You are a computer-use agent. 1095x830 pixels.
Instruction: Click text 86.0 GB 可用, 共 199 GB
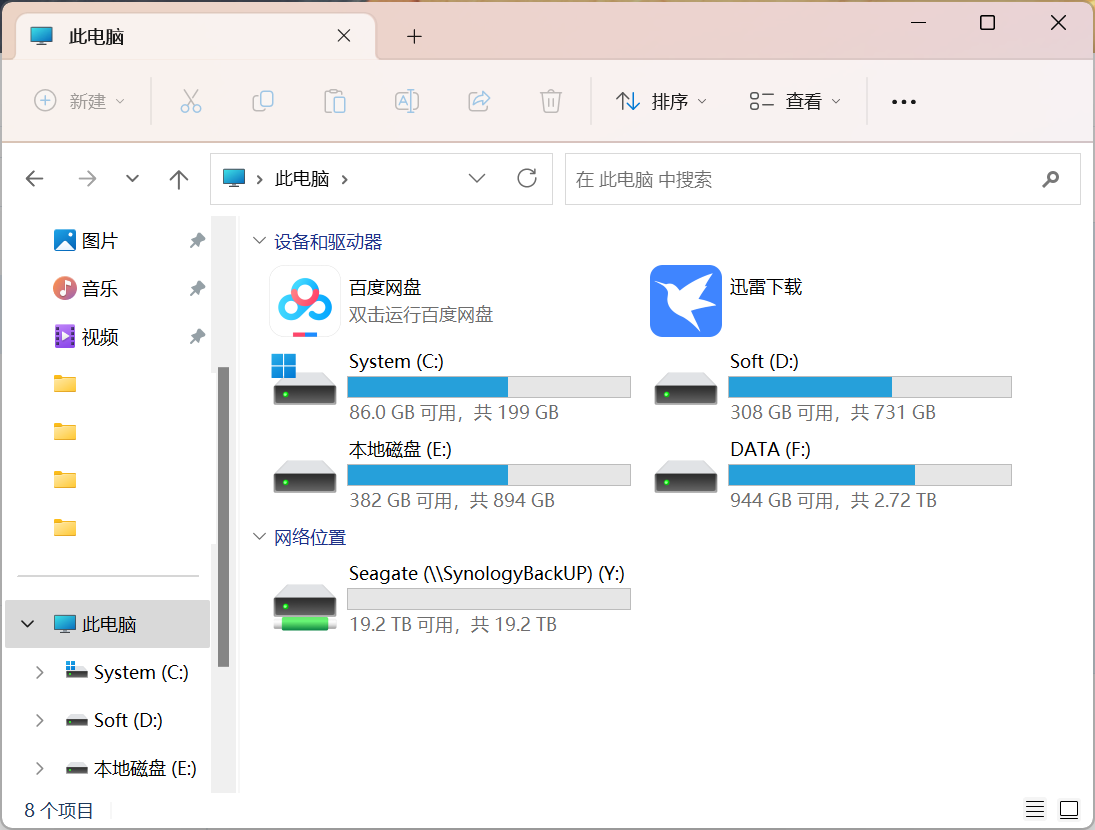click(x=454, y=413)
